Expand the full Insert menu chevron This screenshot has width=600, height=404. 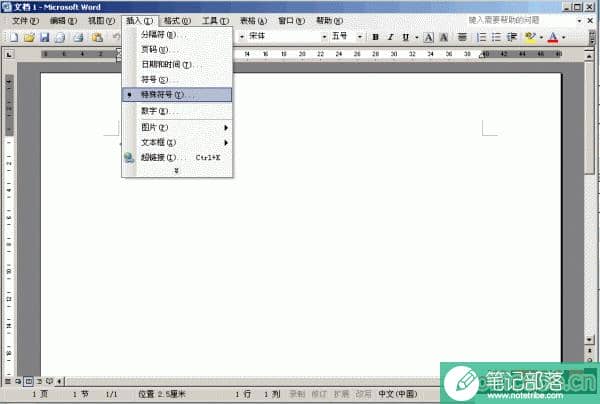point(176,171)
